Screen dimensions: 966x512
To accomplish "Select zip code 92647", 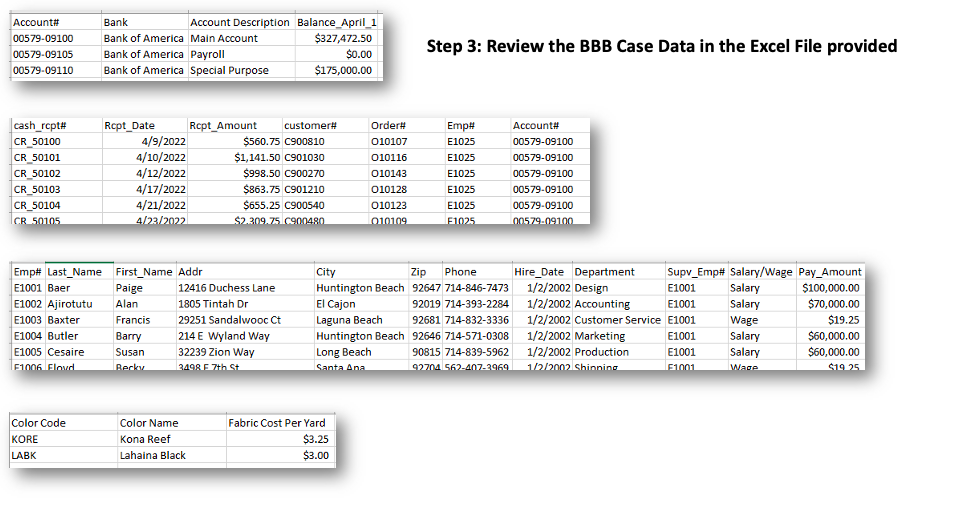I will [426, 288].
